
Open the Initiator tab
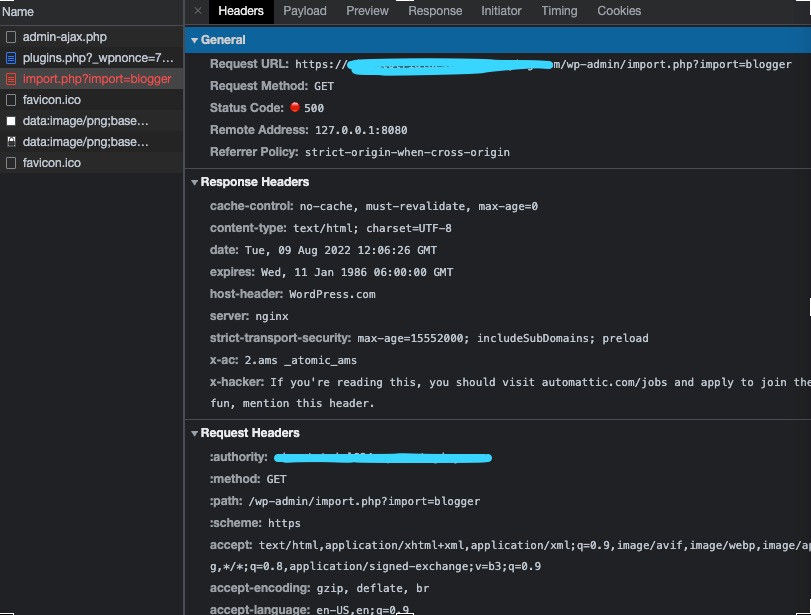click(x=501, y=11)
